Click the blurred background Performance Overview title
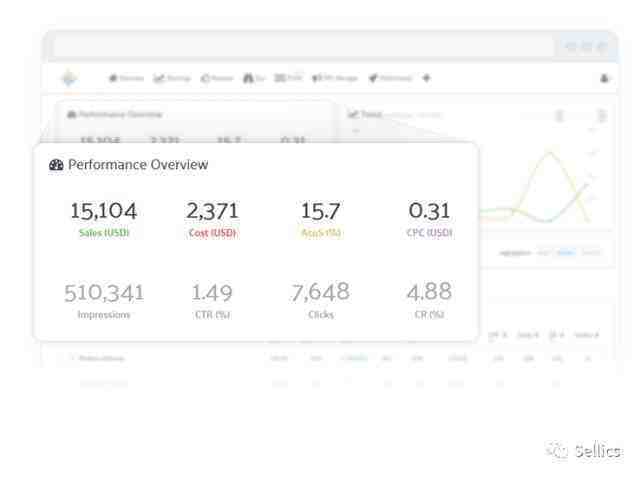Image resolution: width=640 pixels, height=477 pixels. tap(120, 114)
